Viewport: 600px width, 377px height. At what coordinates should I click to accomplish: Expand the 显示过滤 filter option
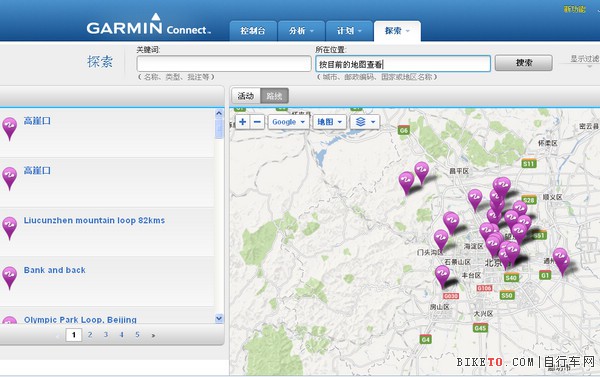[x=584, y=59]
